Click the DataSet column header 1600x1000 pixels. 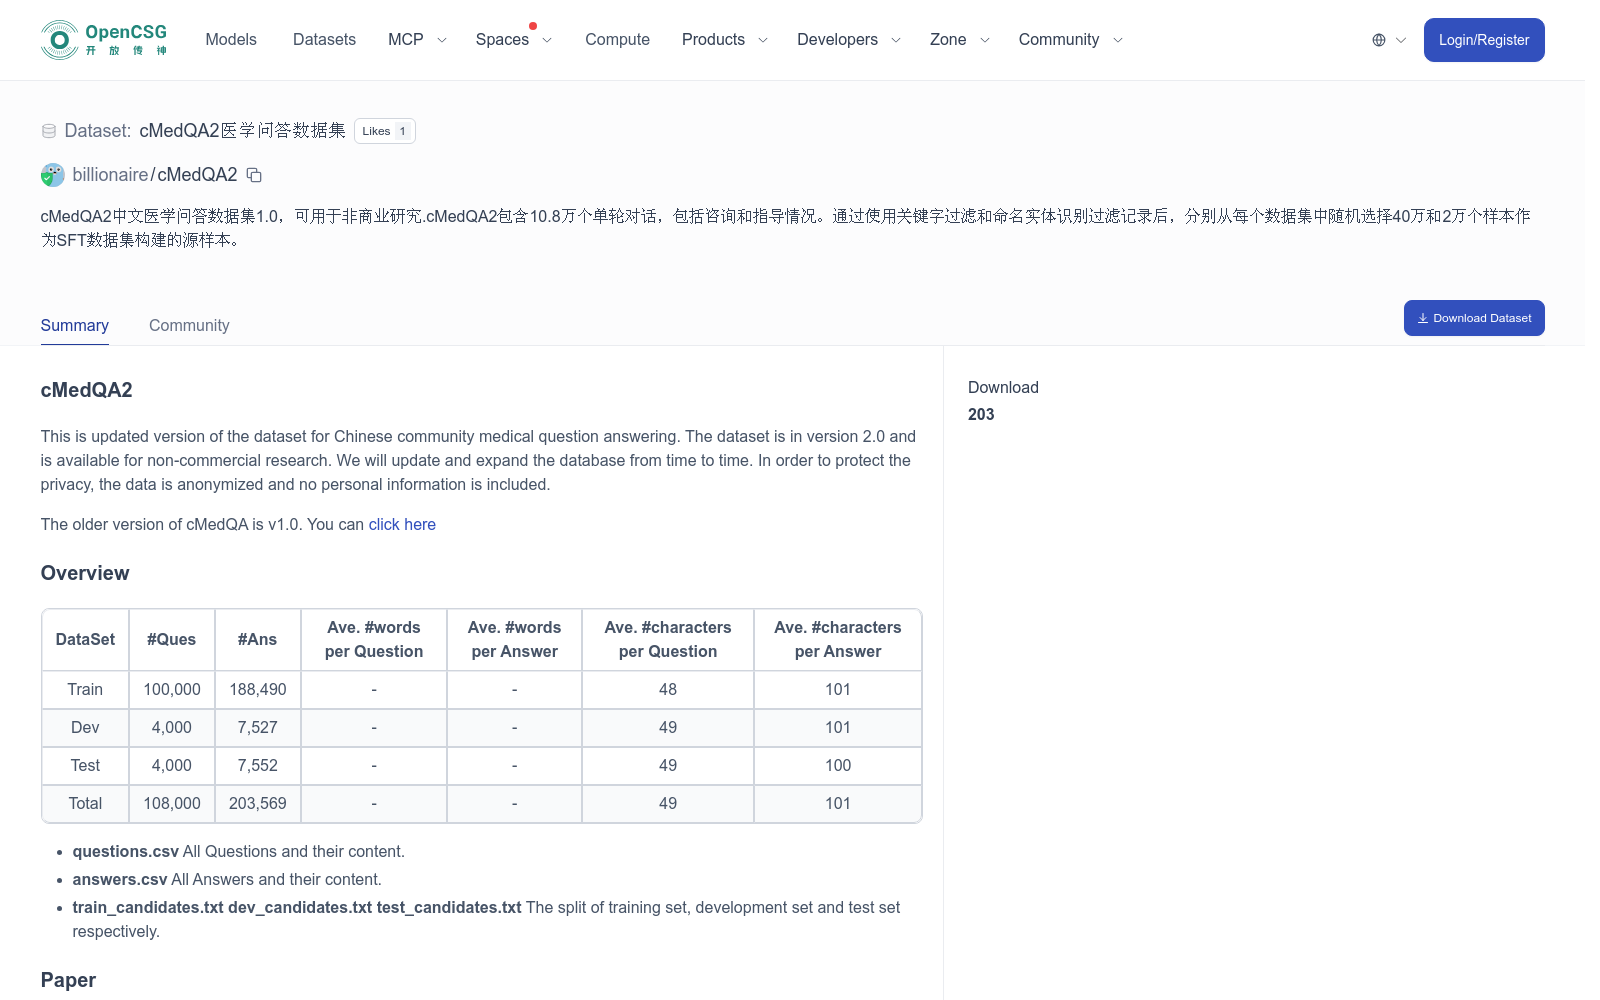(85, 640)
